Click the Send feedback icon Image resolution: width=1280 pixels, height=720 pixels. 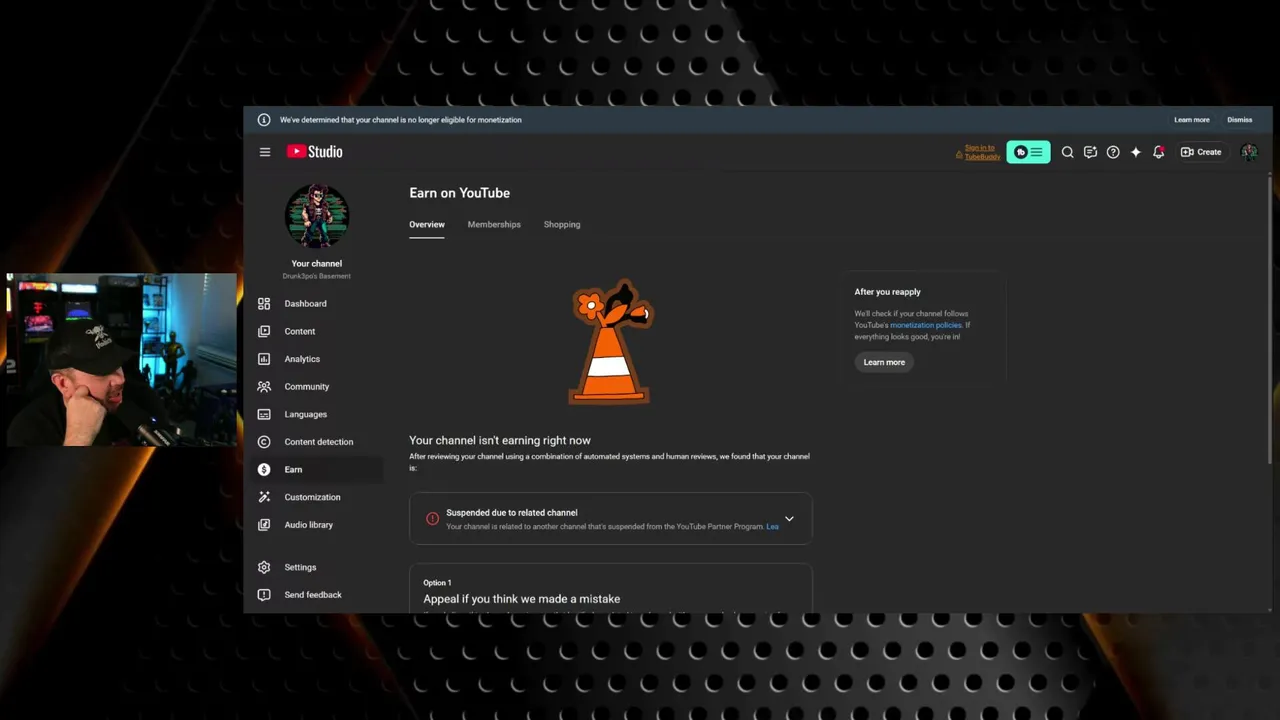tap(264, 595)
